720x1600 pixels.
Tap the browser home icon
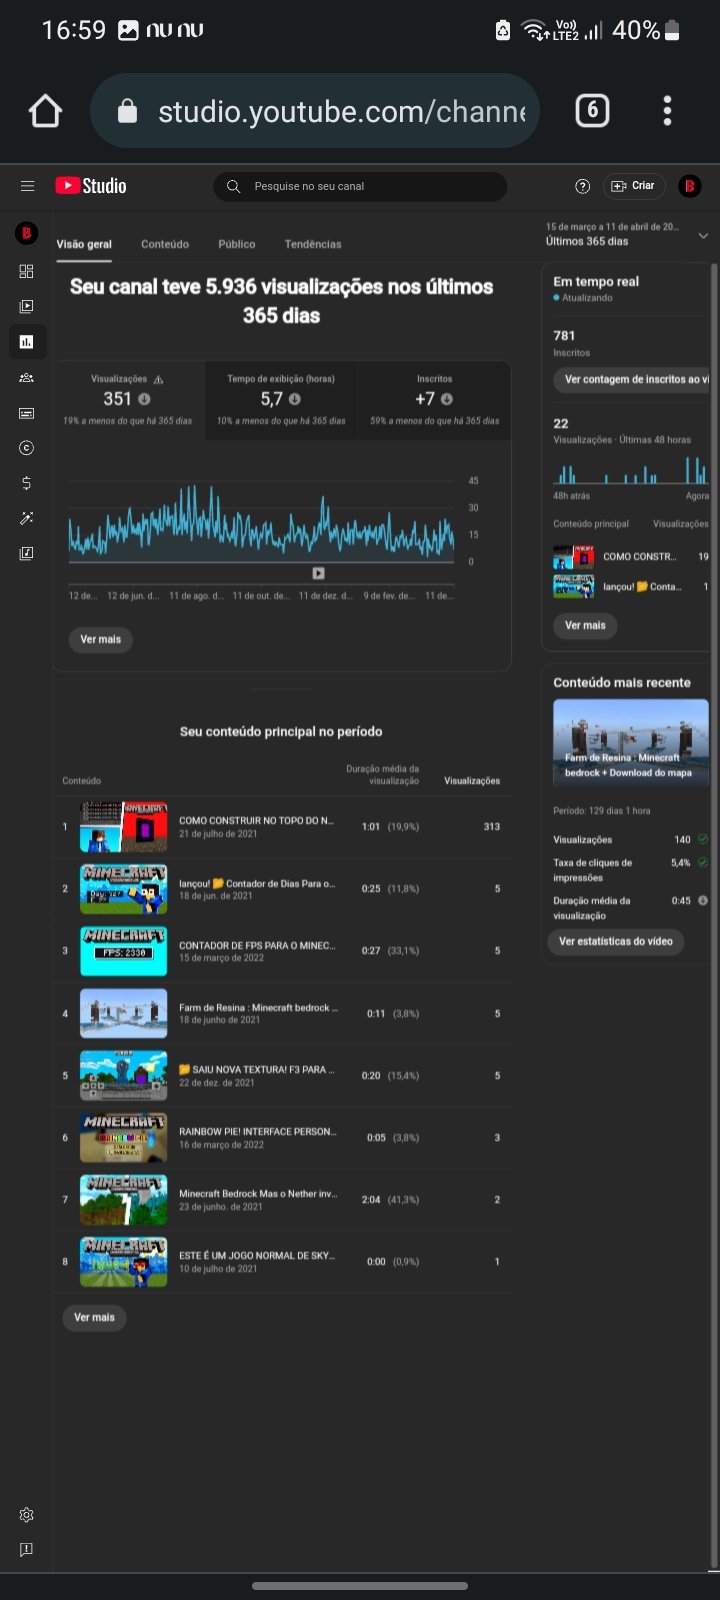(x=45, y=111)
